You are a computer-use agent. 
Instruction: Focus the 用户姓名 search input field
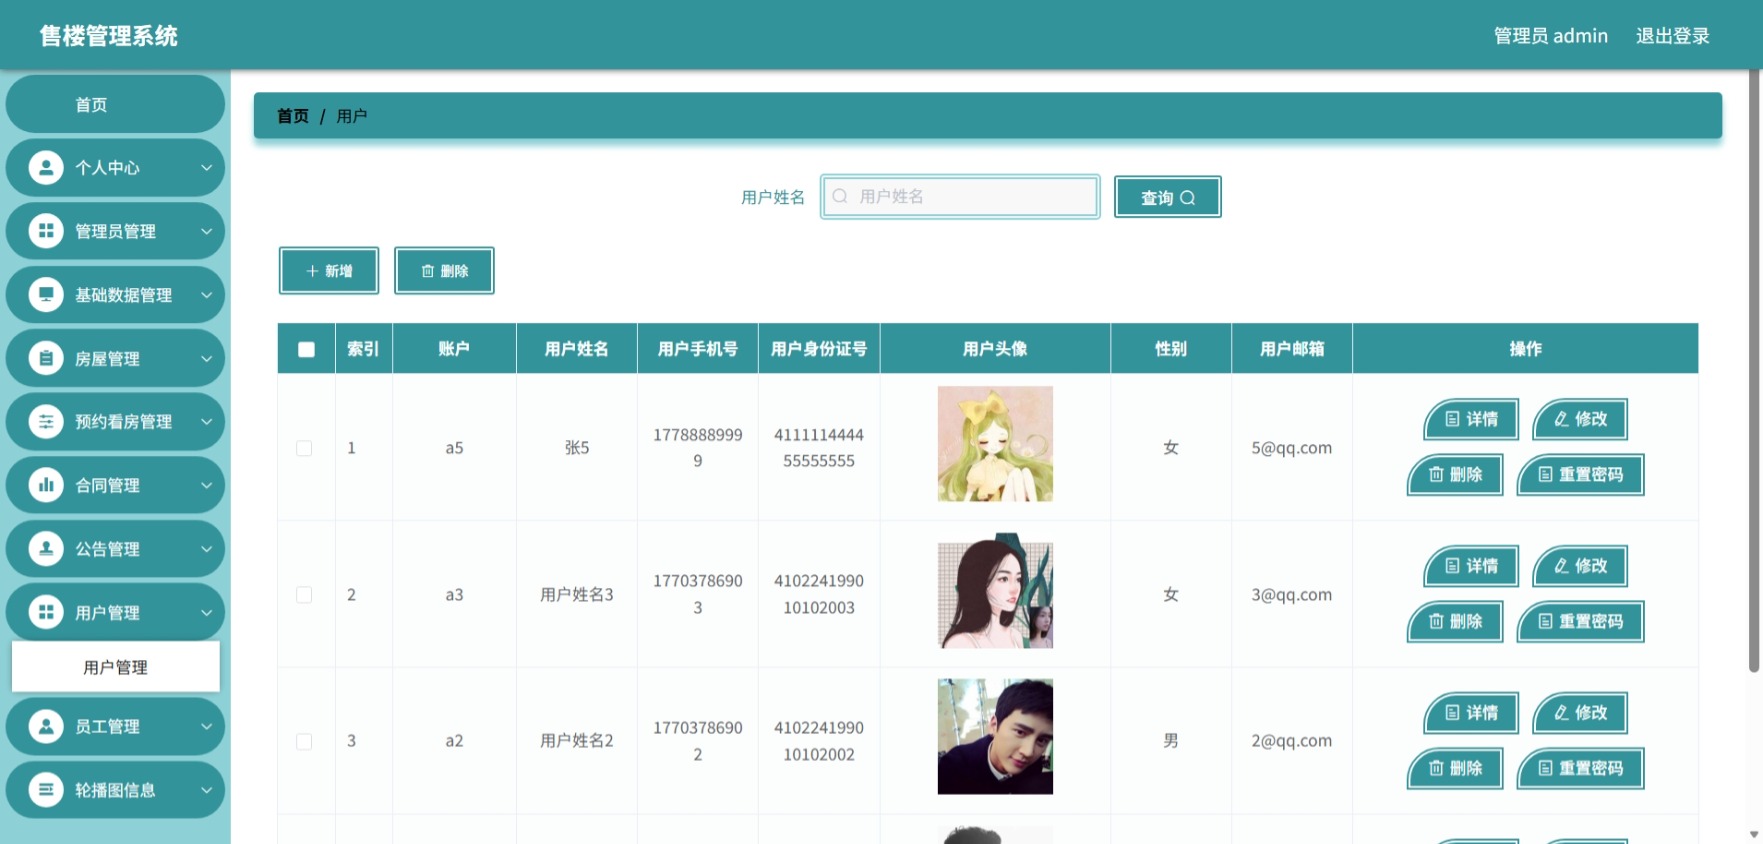(x=960, y=196)
